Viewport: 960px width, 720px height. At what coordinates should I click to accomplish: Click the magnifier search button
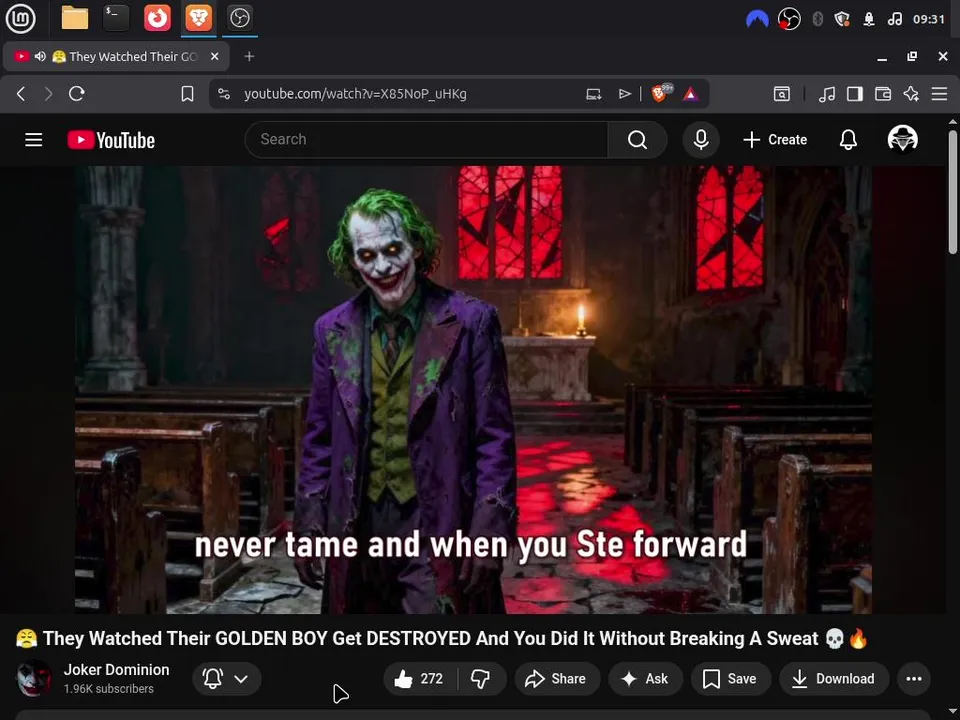(x=637, y=140)
